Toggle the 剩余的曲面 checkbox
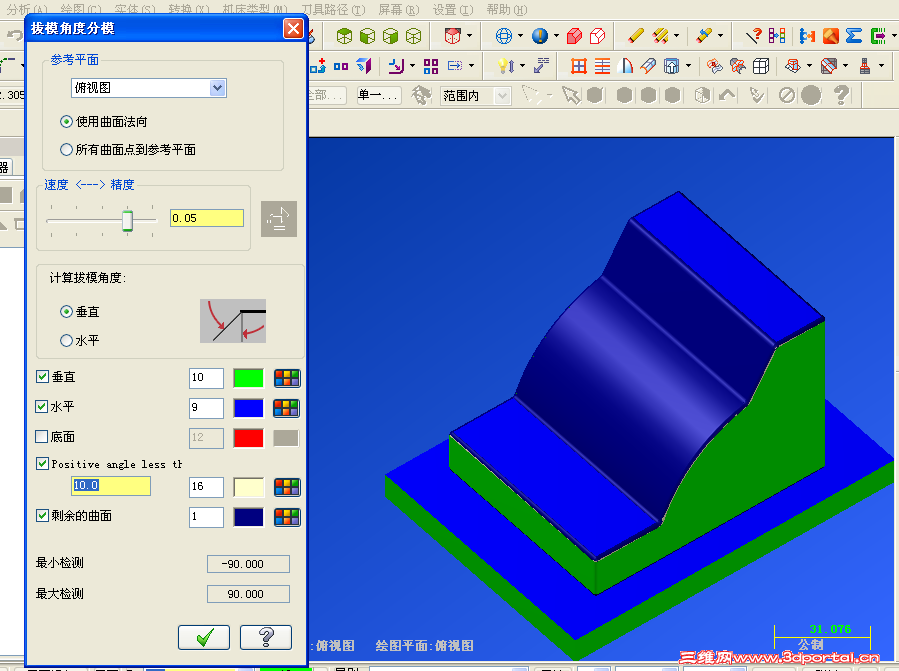Image resolution: width=899 pixels, height=671 pixels. pos(42,515)
